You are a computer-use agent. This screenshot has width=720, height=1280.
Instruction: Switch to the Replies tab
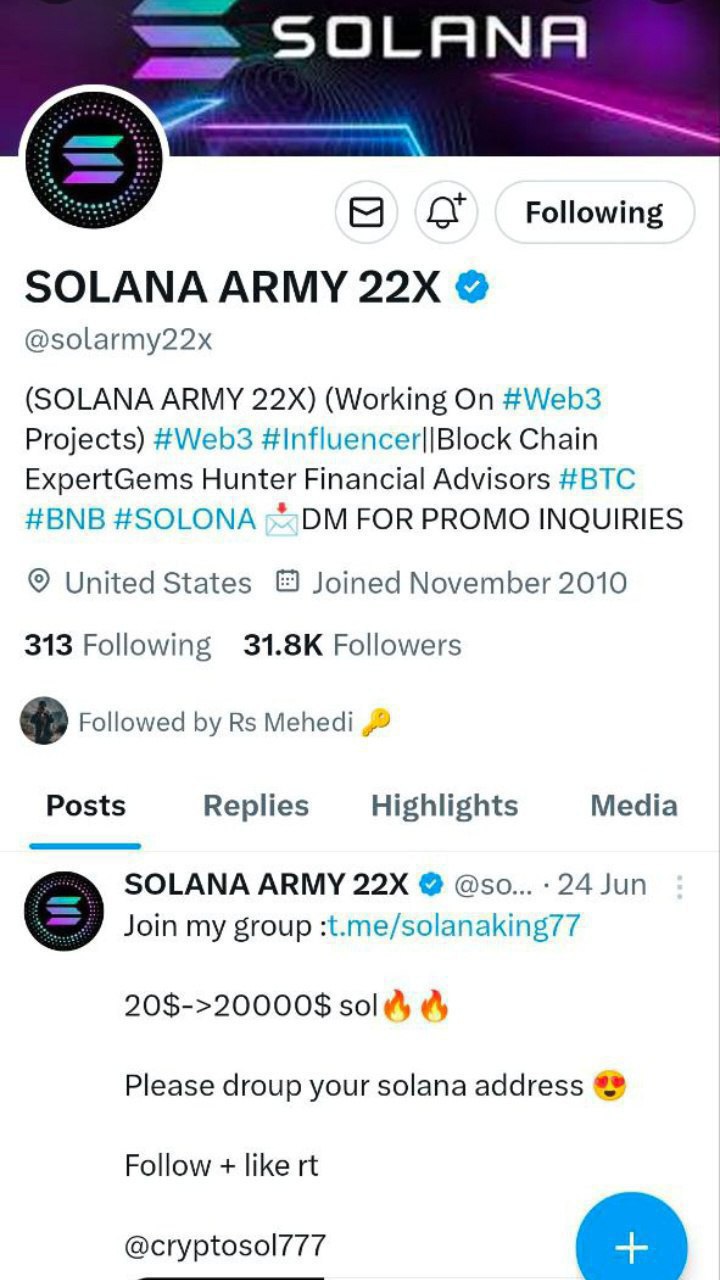click(x=256, y=806)
